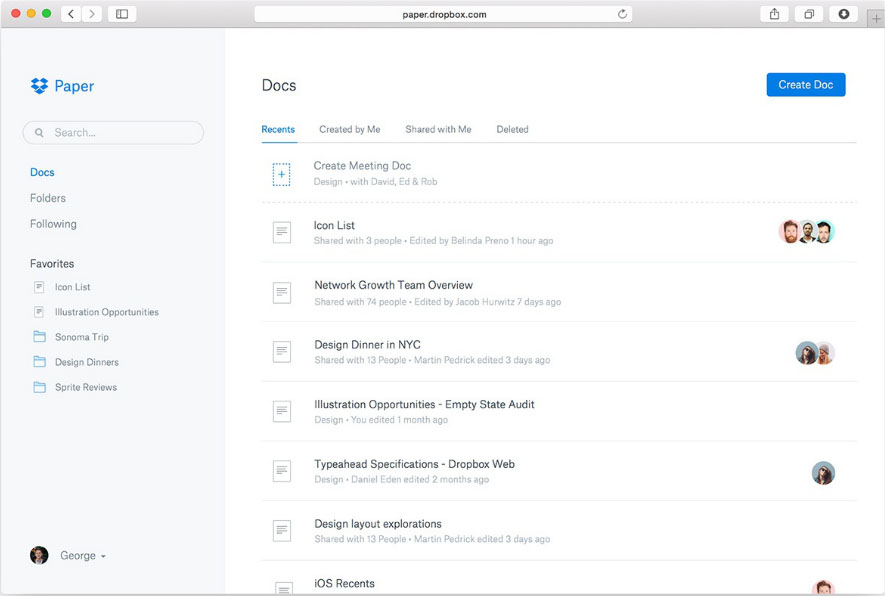885x596 pixels.
Task: Click document icon for Design Dinner in NYC
Action: pyautogui.click(x=282, y=352)
